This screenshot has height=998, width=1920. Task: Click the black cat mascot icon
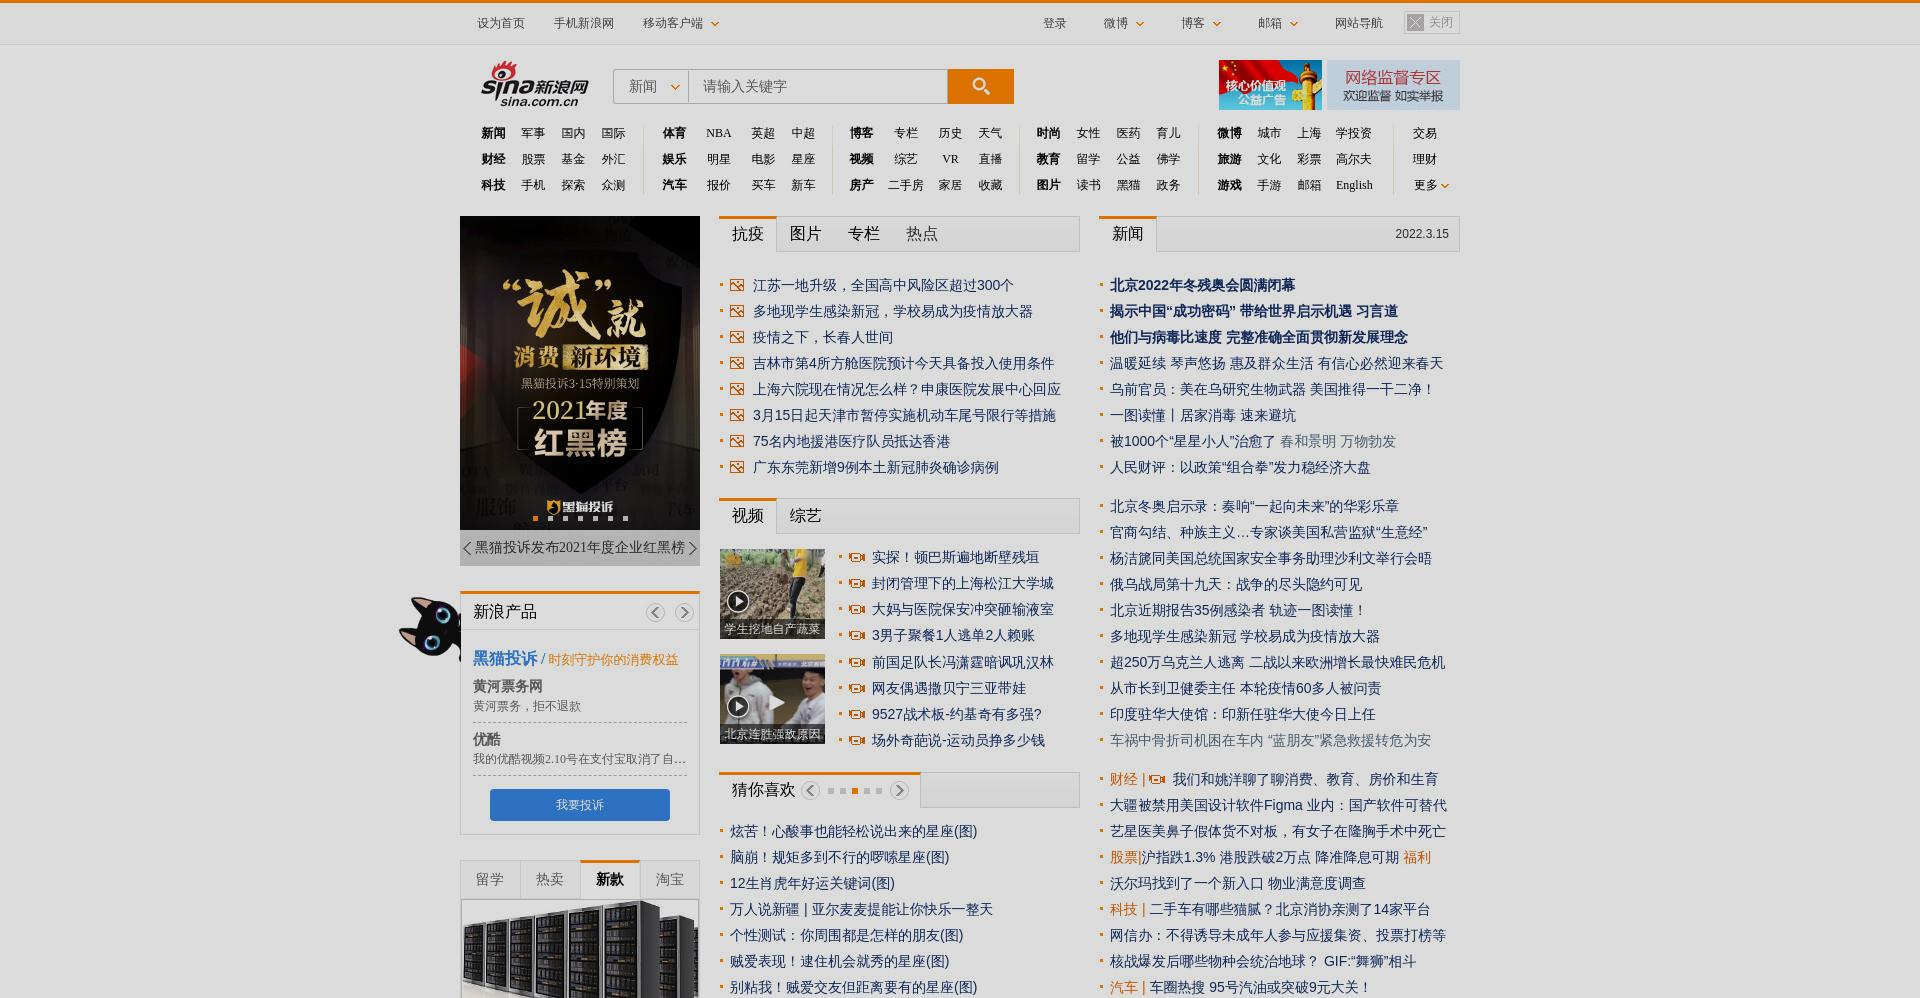click(x=430, y=626)
